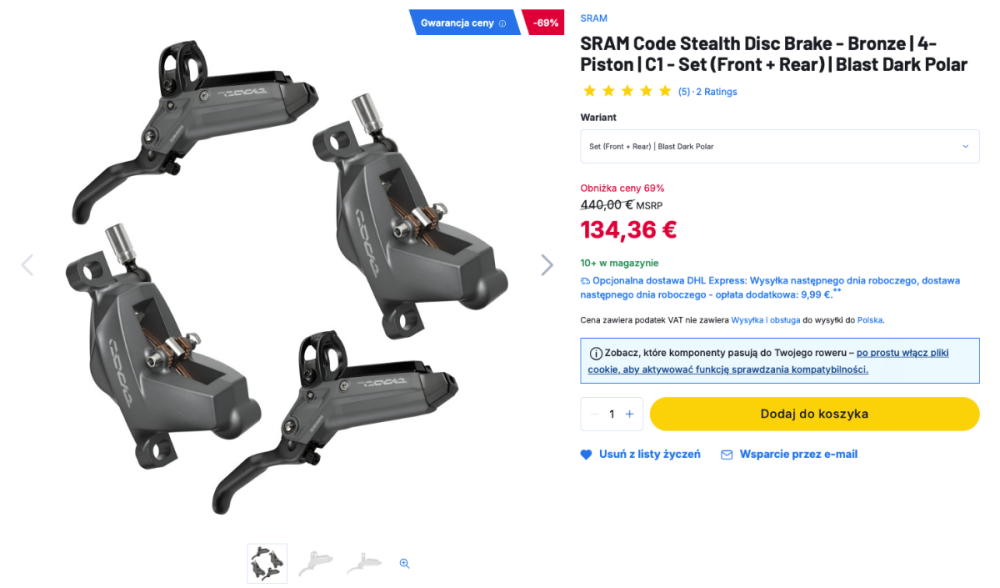The width and height of the screenshot is (1000, 588).
Task: Go to the previous product image arrow
Action: click(x=27, y=265)
